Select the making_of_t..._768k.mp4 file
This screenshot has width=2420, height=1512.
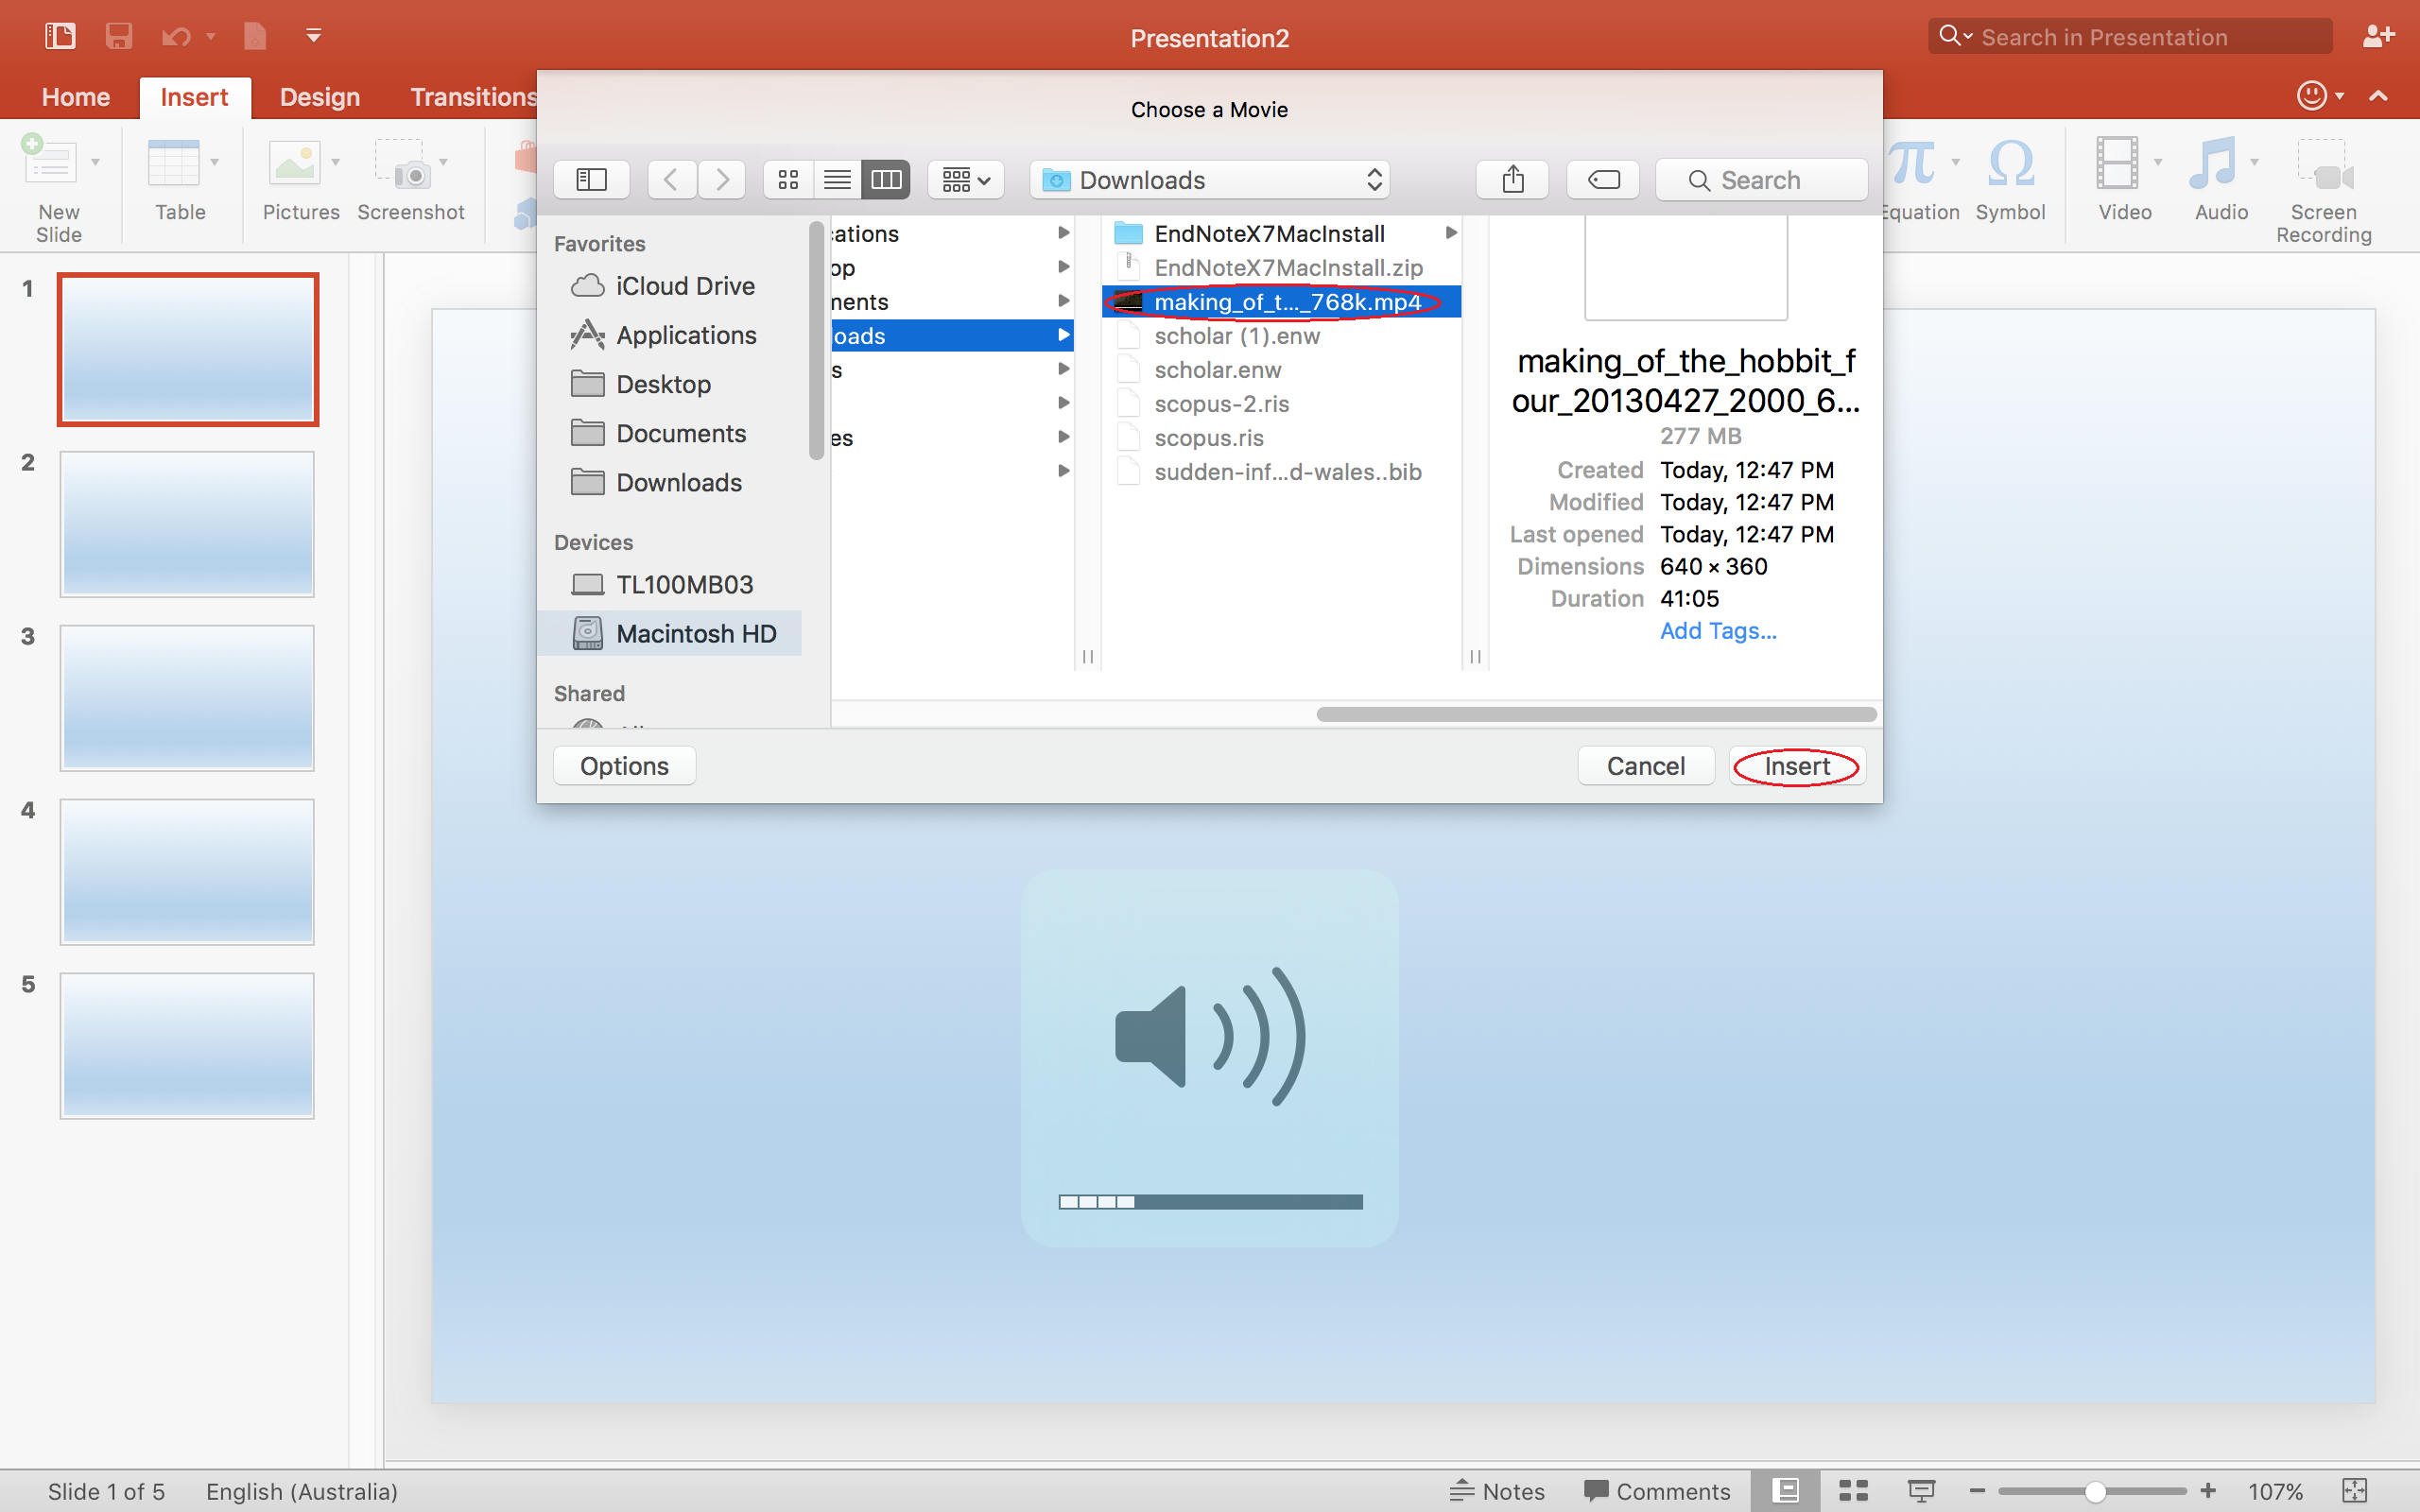tap(1282, 301)
